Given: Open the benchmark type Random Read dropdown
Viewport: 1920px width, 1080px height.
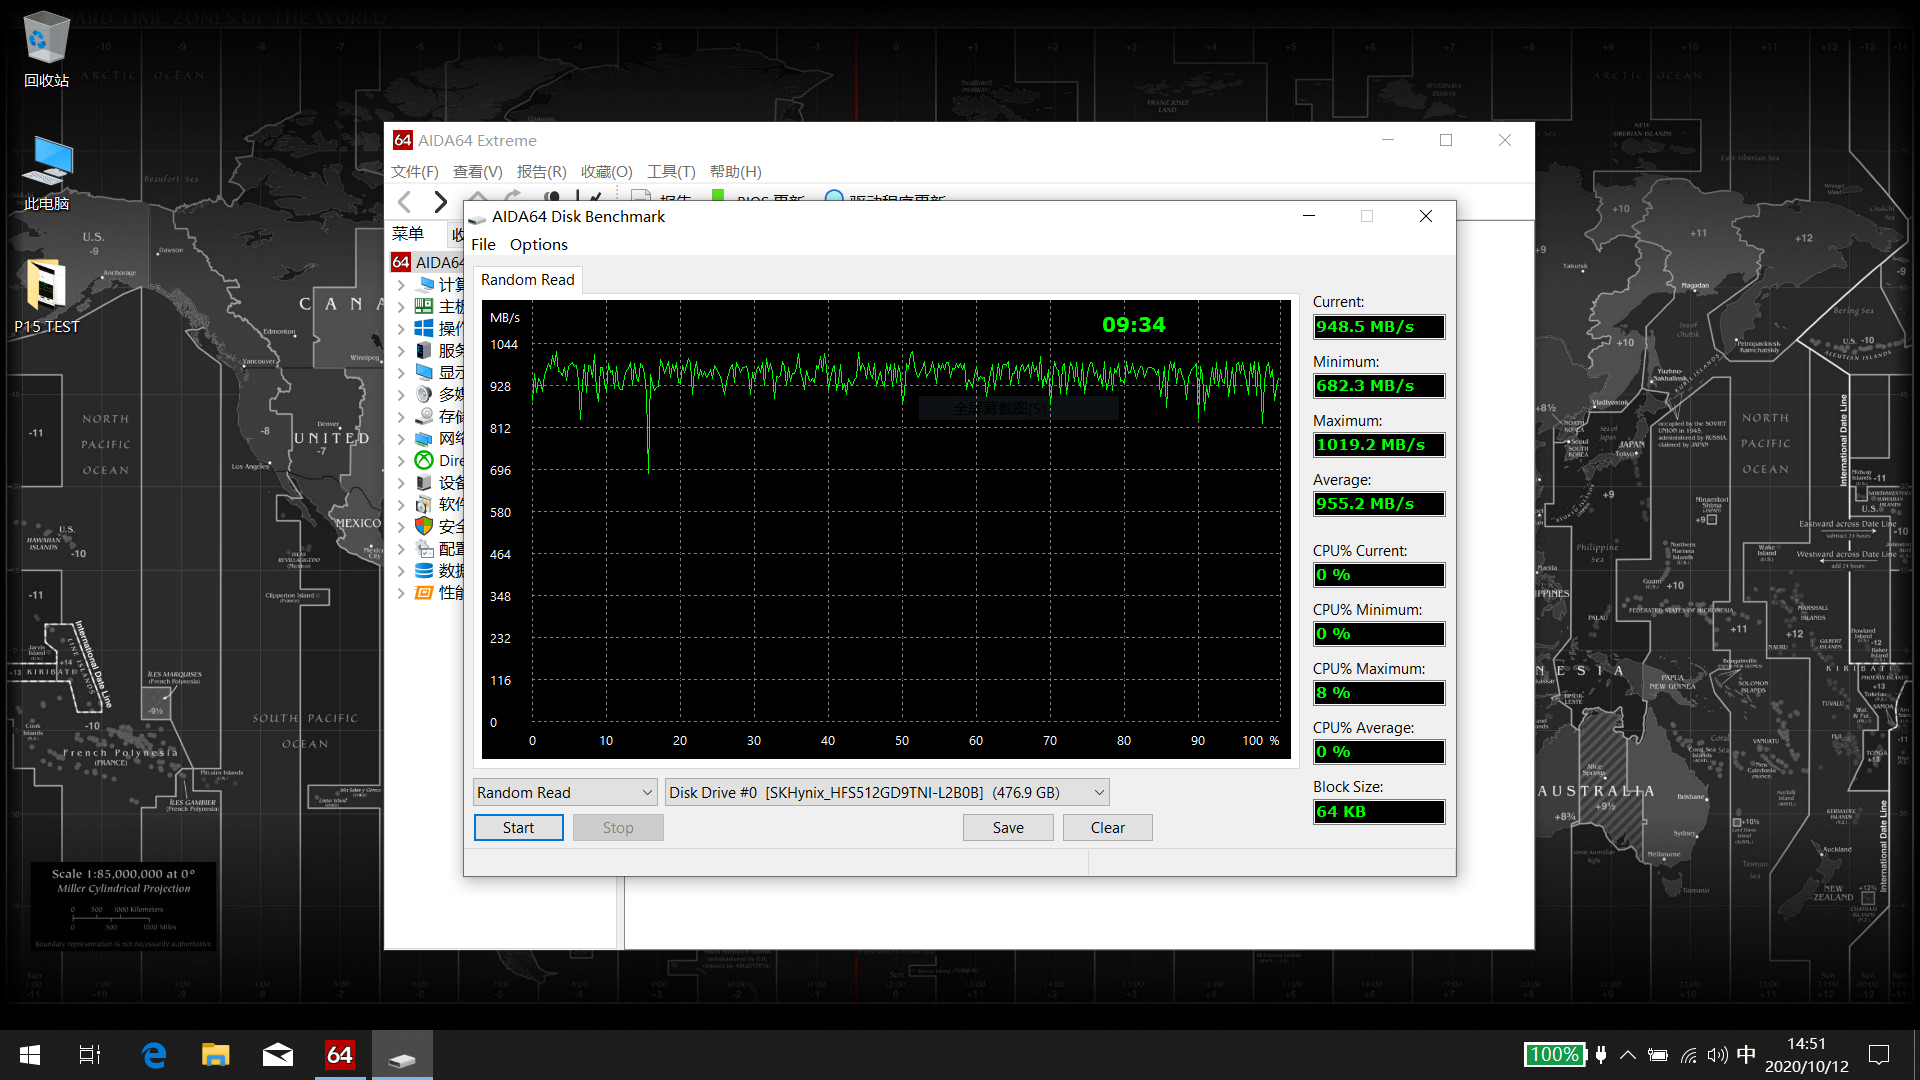Looking at the screenshot, I should point(565,793).
